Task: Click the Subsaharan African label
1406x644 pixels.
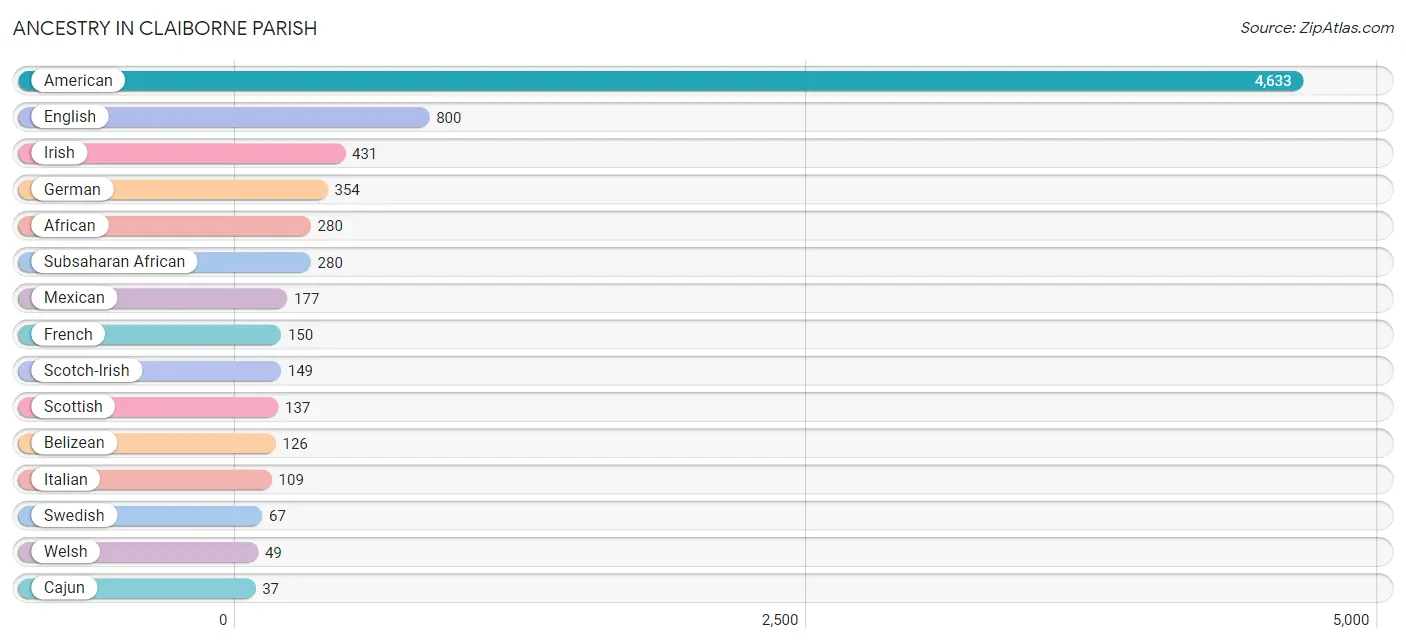Action: click(114, 262)
